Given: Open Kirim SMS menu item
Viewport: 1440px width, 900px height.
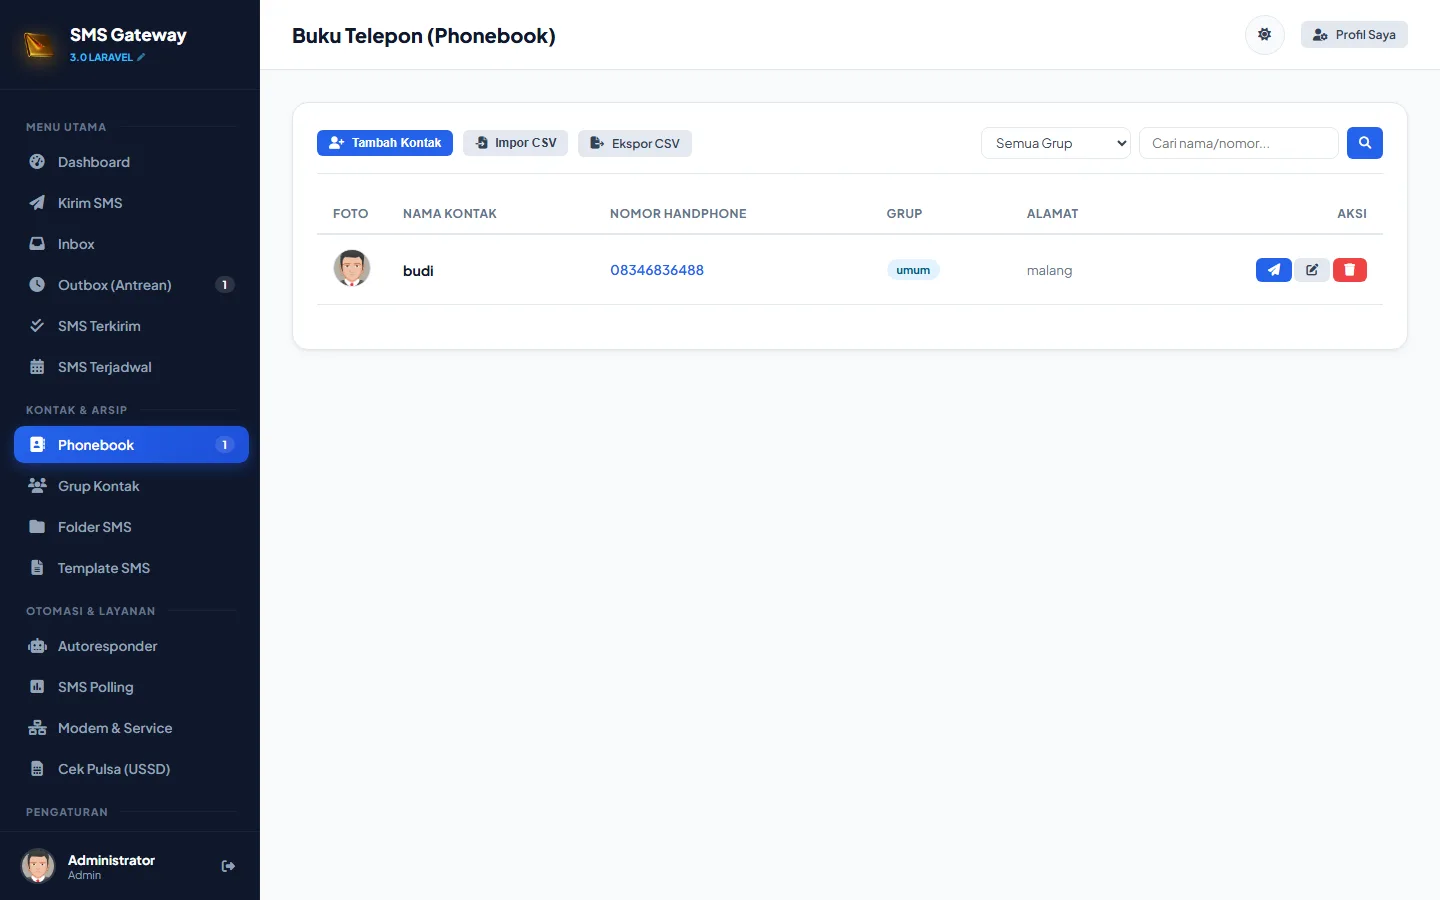Looking at the screenshot, I should pos(131,203).
